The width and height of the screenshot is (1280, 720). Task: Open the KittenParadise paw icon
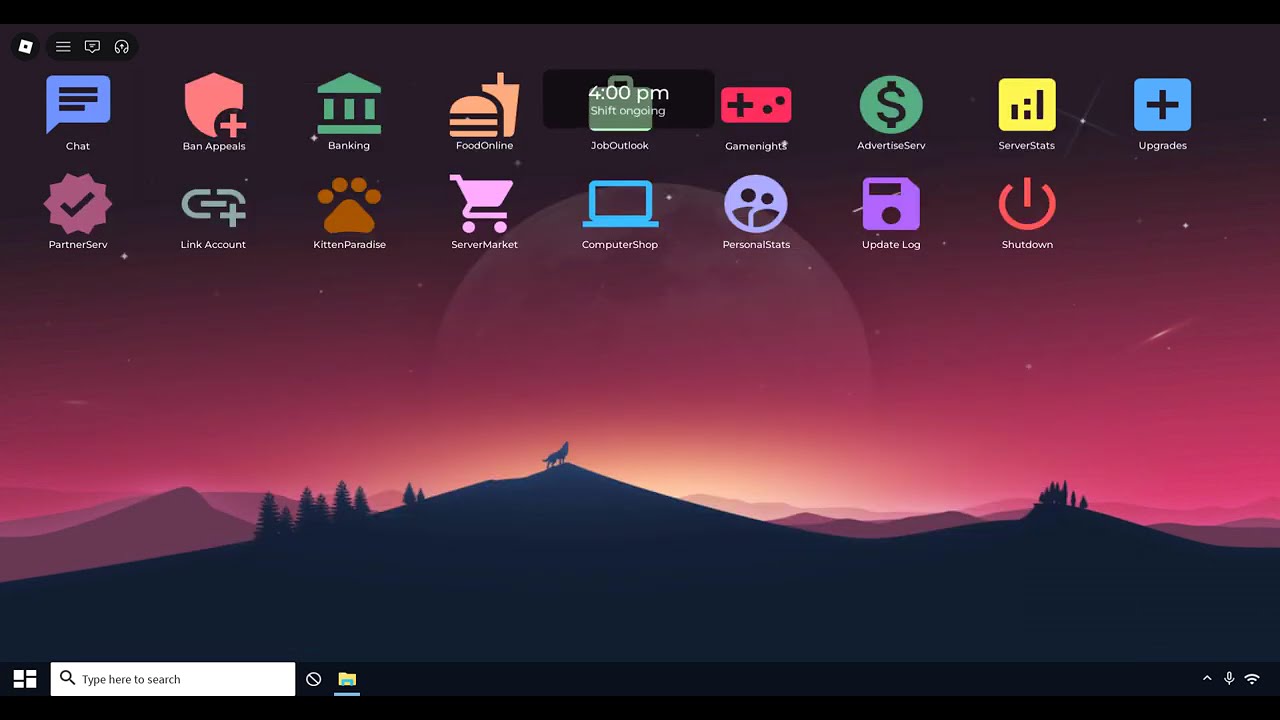[349, 205]
